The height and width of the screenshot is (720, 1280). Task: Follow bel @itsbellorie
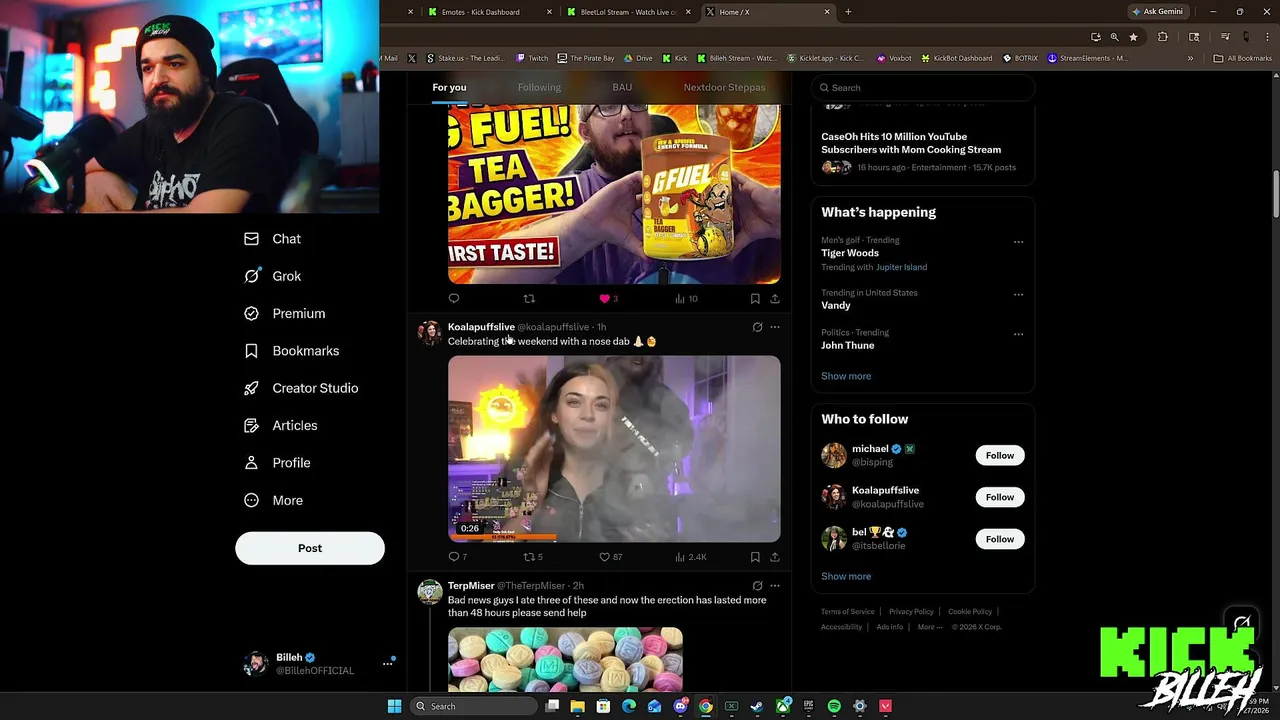pos(1000,539)
